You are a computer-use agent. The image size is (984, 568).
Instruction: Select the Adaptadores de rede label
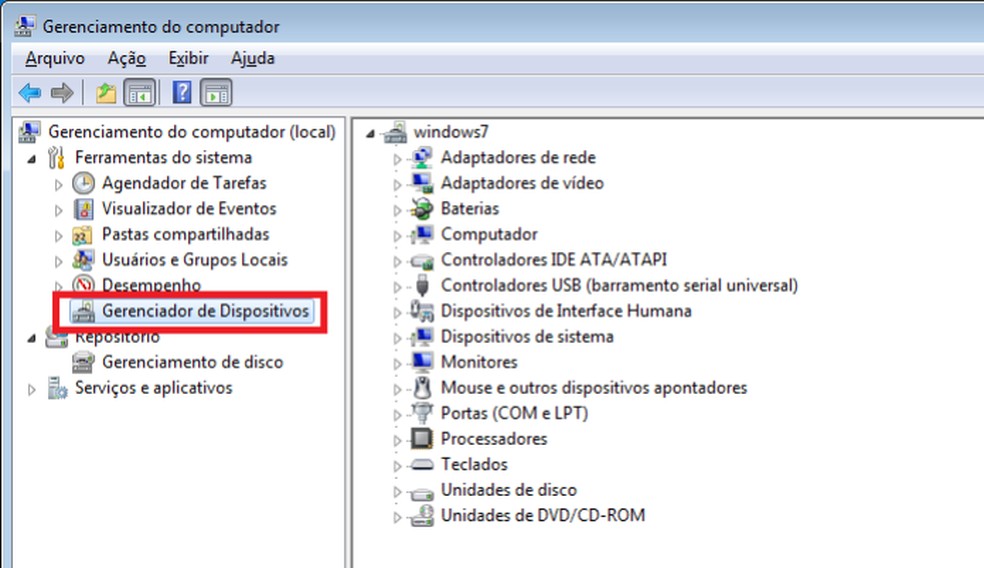point(518,158)
